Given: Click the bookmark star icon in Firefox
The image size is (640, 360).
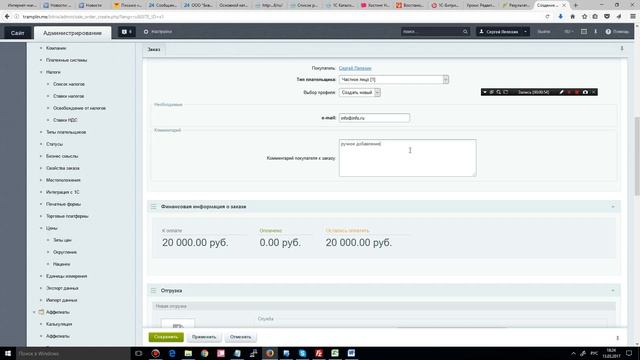Looking at the screenshot, I should [584, 16].
